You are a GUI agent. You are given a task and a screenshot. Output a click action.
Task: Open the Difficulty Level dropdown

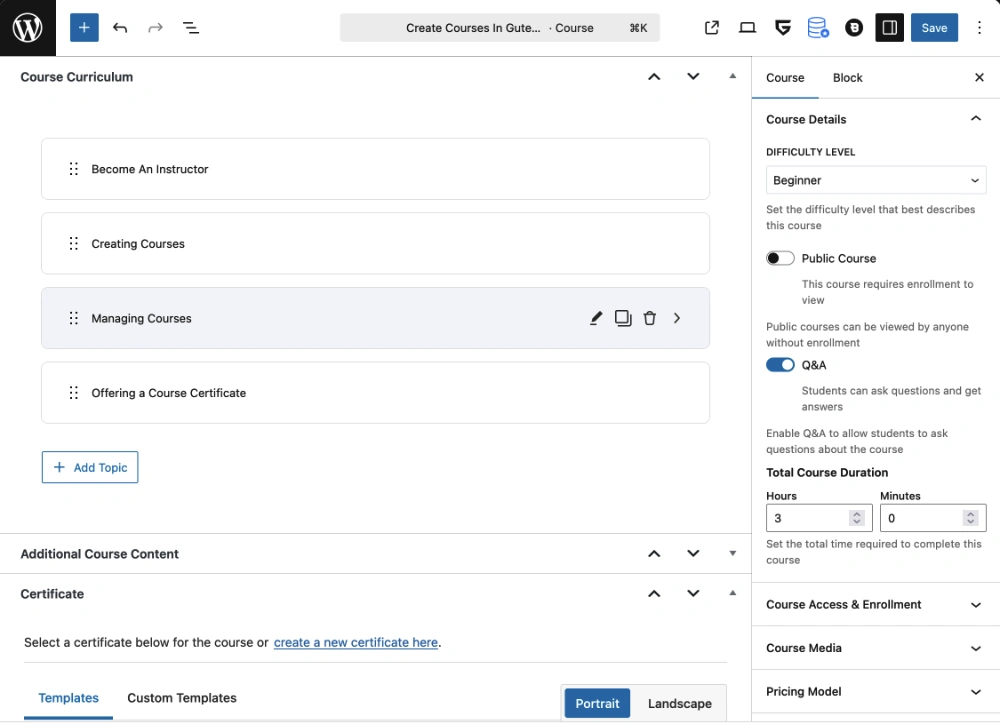(875, 180)
